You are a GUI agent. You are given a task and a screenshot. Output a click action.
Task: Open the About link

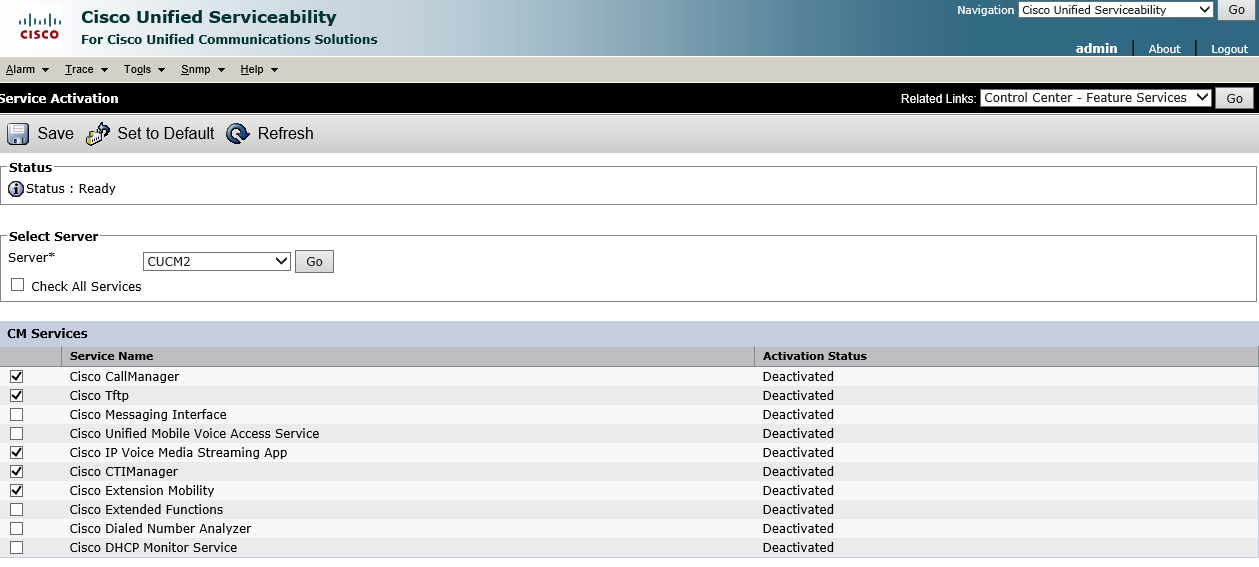pyautogui.click(x=1164, y=49)
